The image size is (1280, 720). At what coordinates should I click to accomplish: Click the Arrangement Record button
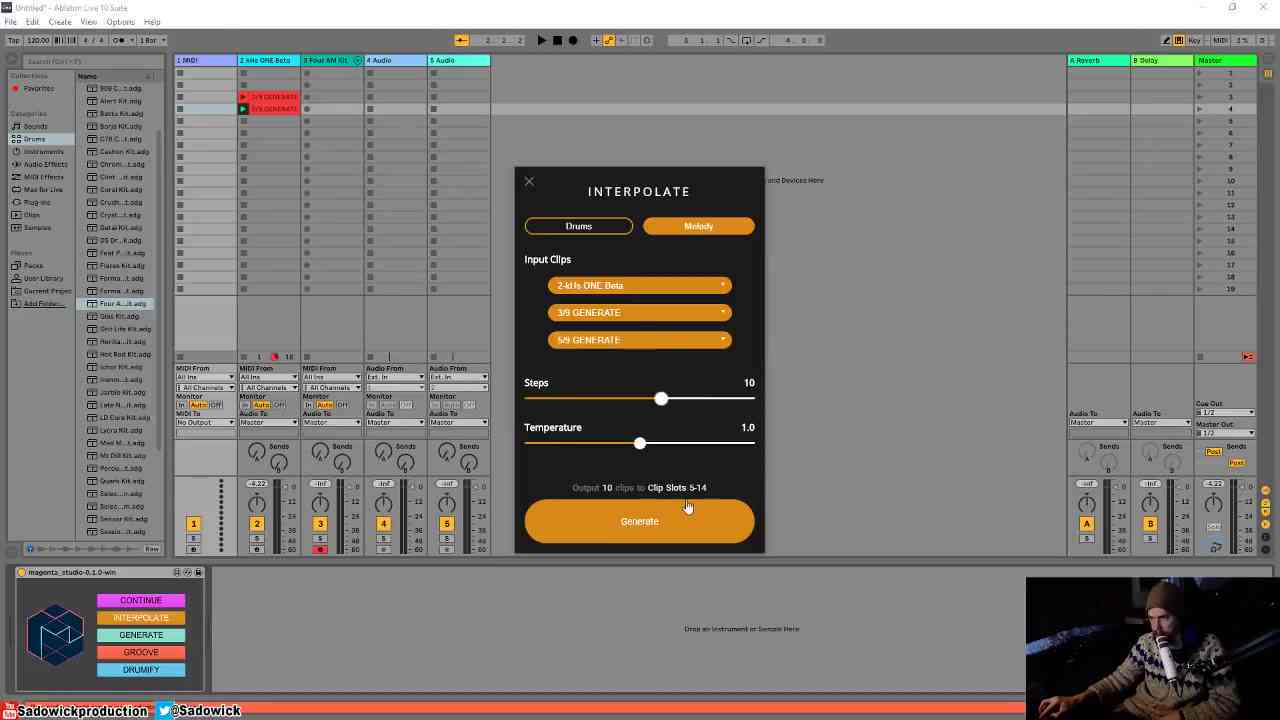click(x=572, y=40)
